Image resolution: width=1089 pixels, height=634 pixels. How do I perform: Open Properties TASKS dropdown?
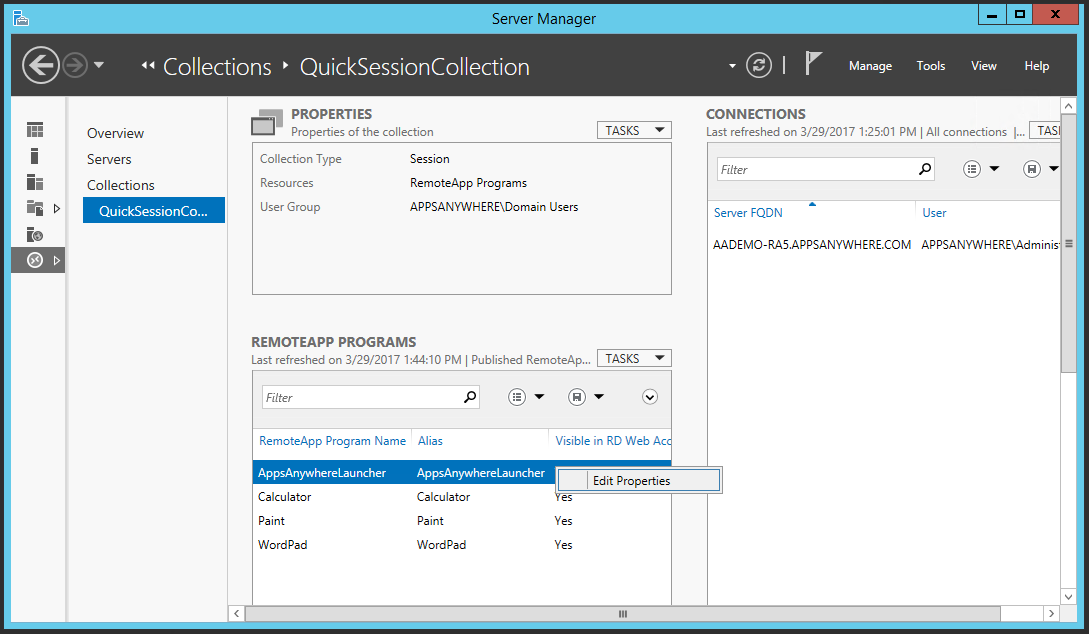point(634,130)
